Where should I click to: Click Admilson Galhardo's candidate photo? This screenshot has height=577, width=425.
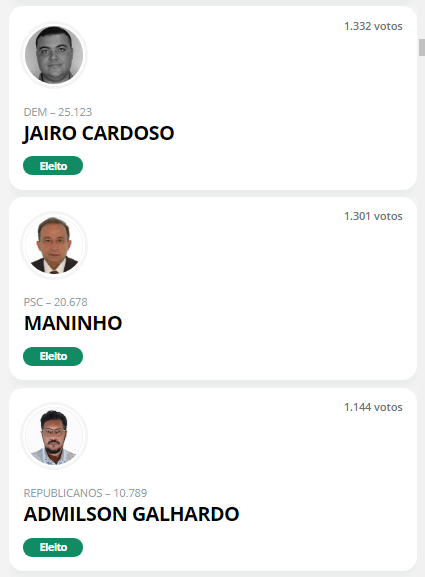[x=54, y=436]
